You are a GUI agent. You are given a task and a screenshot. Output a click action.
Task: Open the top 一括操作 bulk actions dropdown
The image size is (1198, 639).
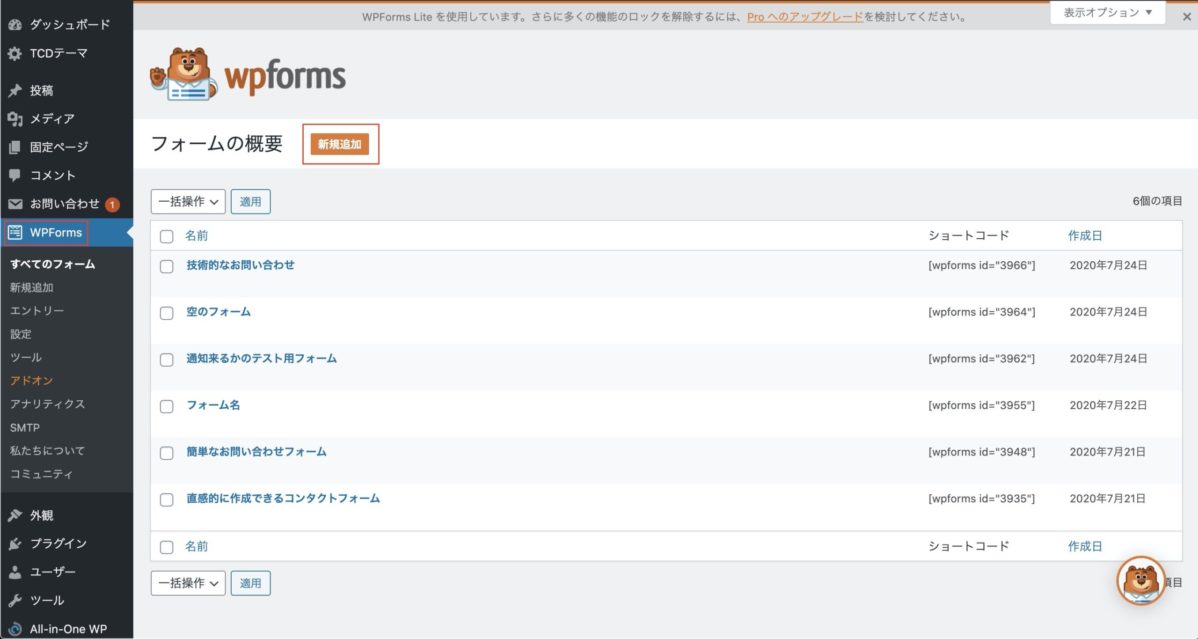[x=188, y=202]
